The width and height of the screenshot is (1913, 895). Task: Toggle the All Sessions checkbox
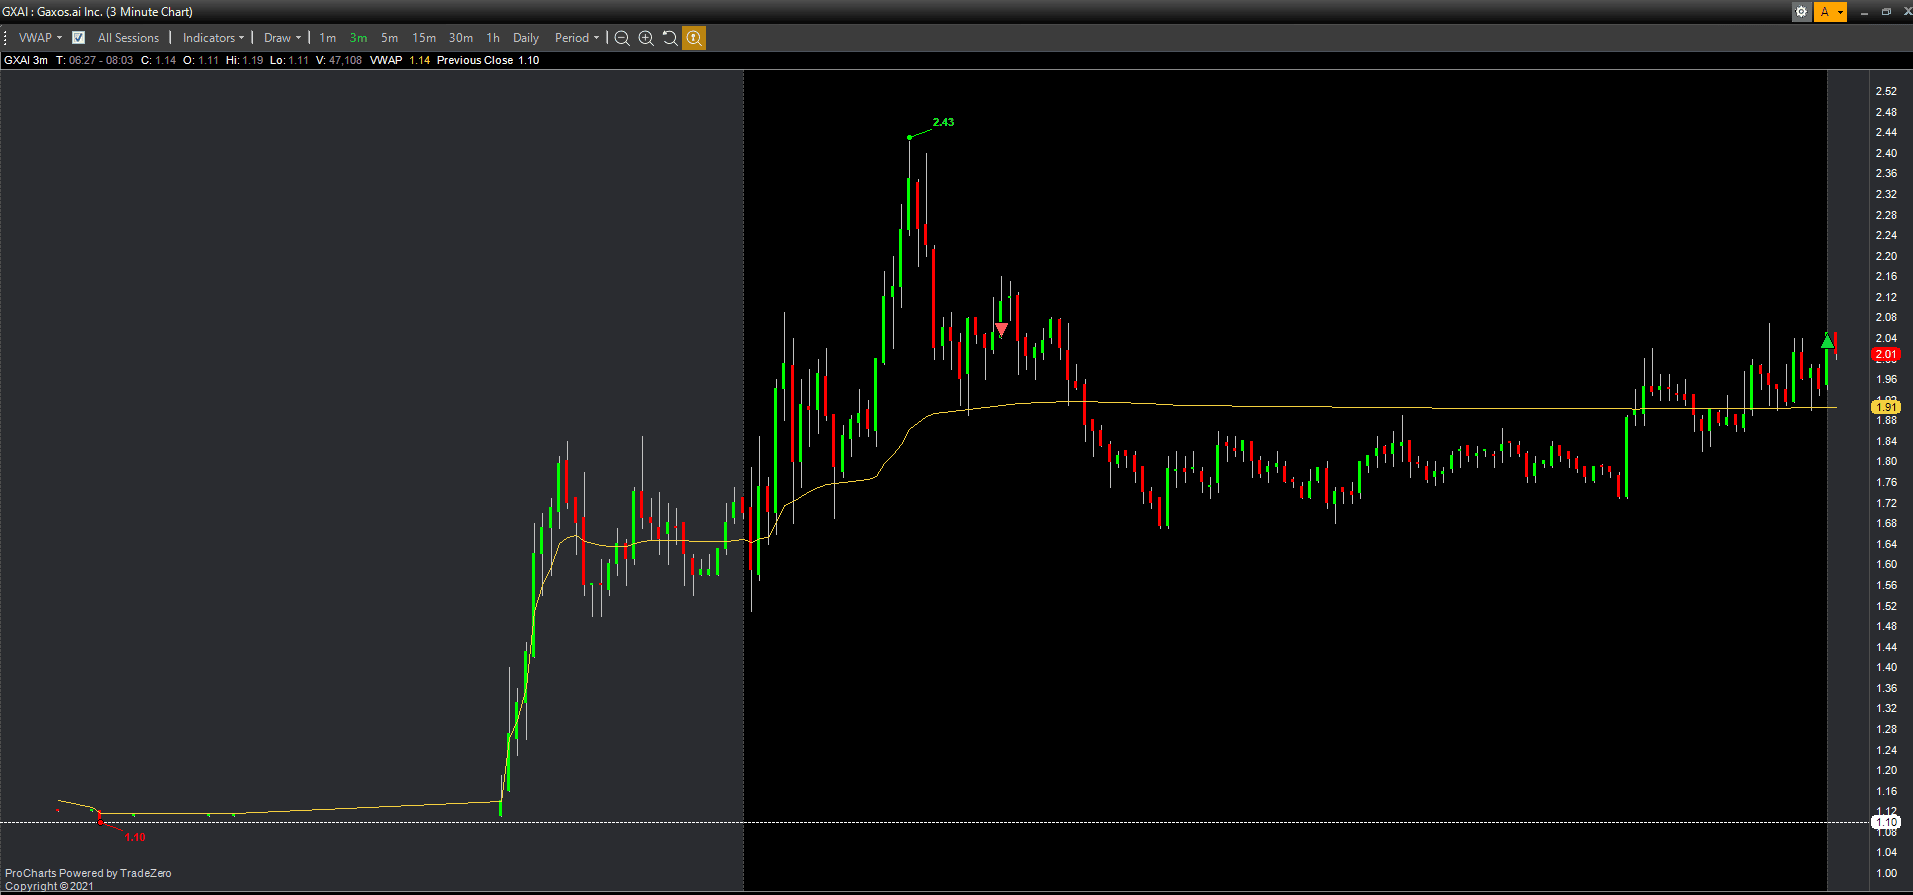pos(79,38)
